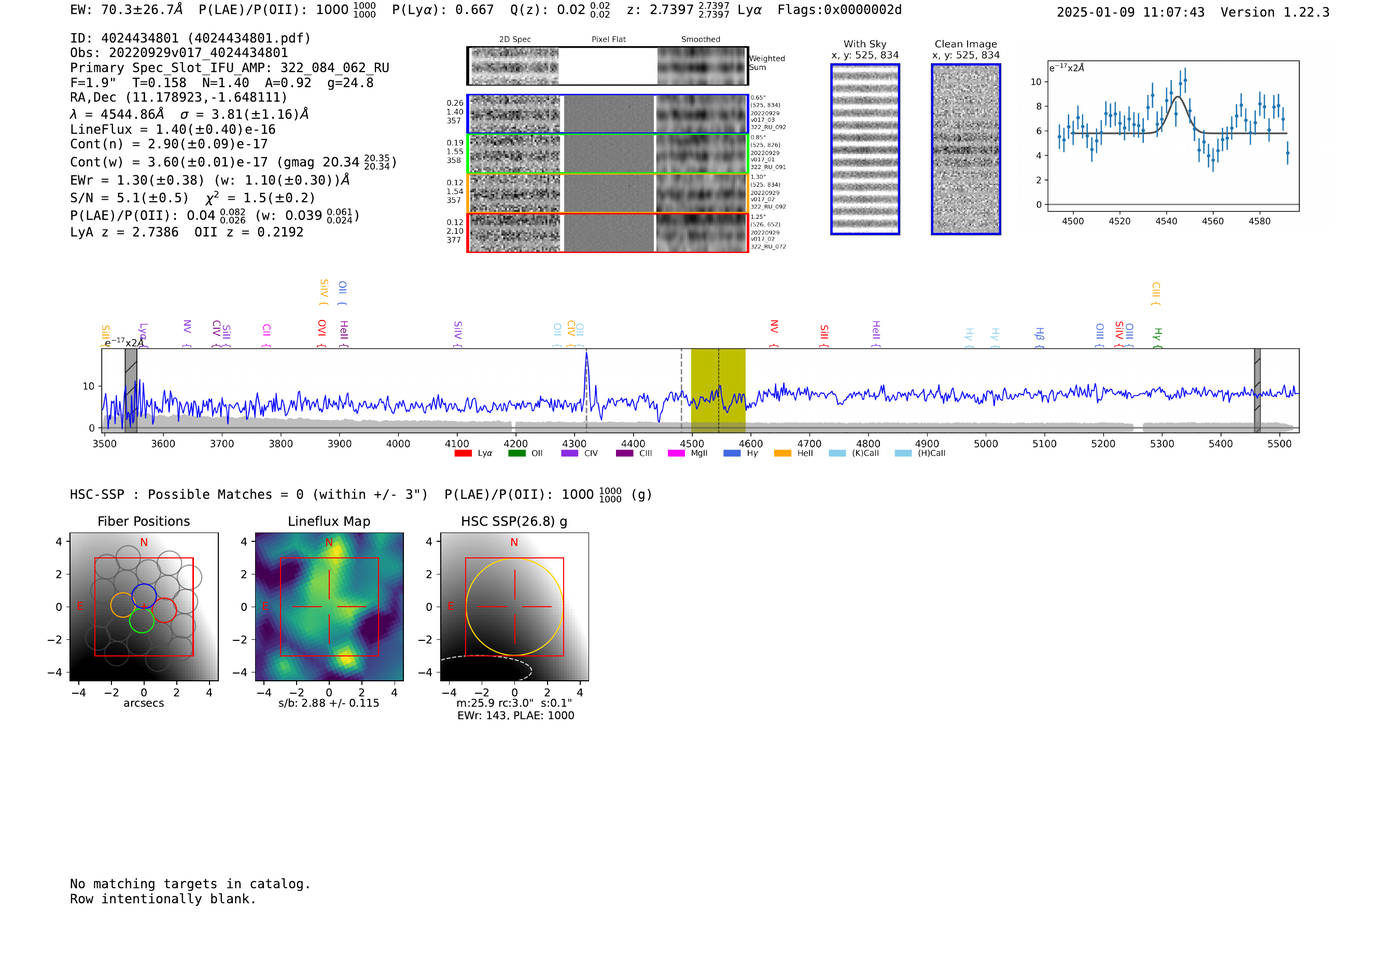Click the 2D Spec column header
The image size is (1400, 953).
pos(515,40)
